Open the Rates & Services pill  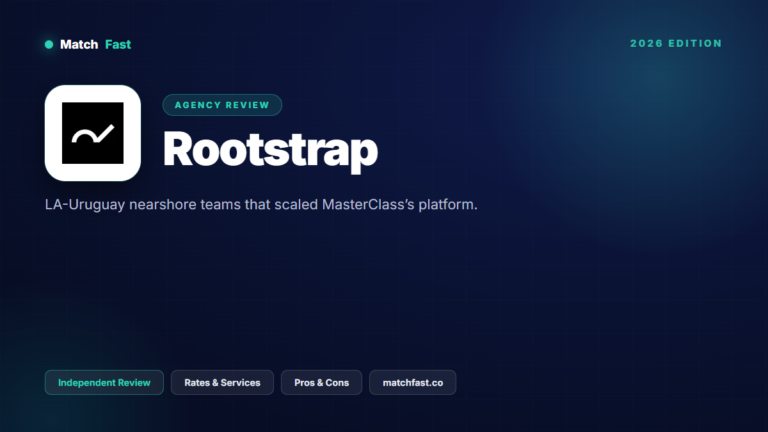click(222, 383)
